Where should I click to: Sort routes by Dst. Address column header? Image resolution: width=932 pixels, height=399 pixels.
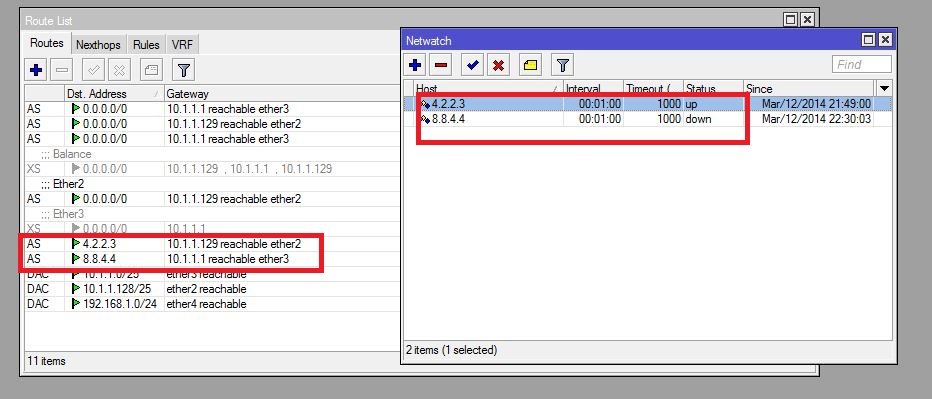tap(114, 93)
